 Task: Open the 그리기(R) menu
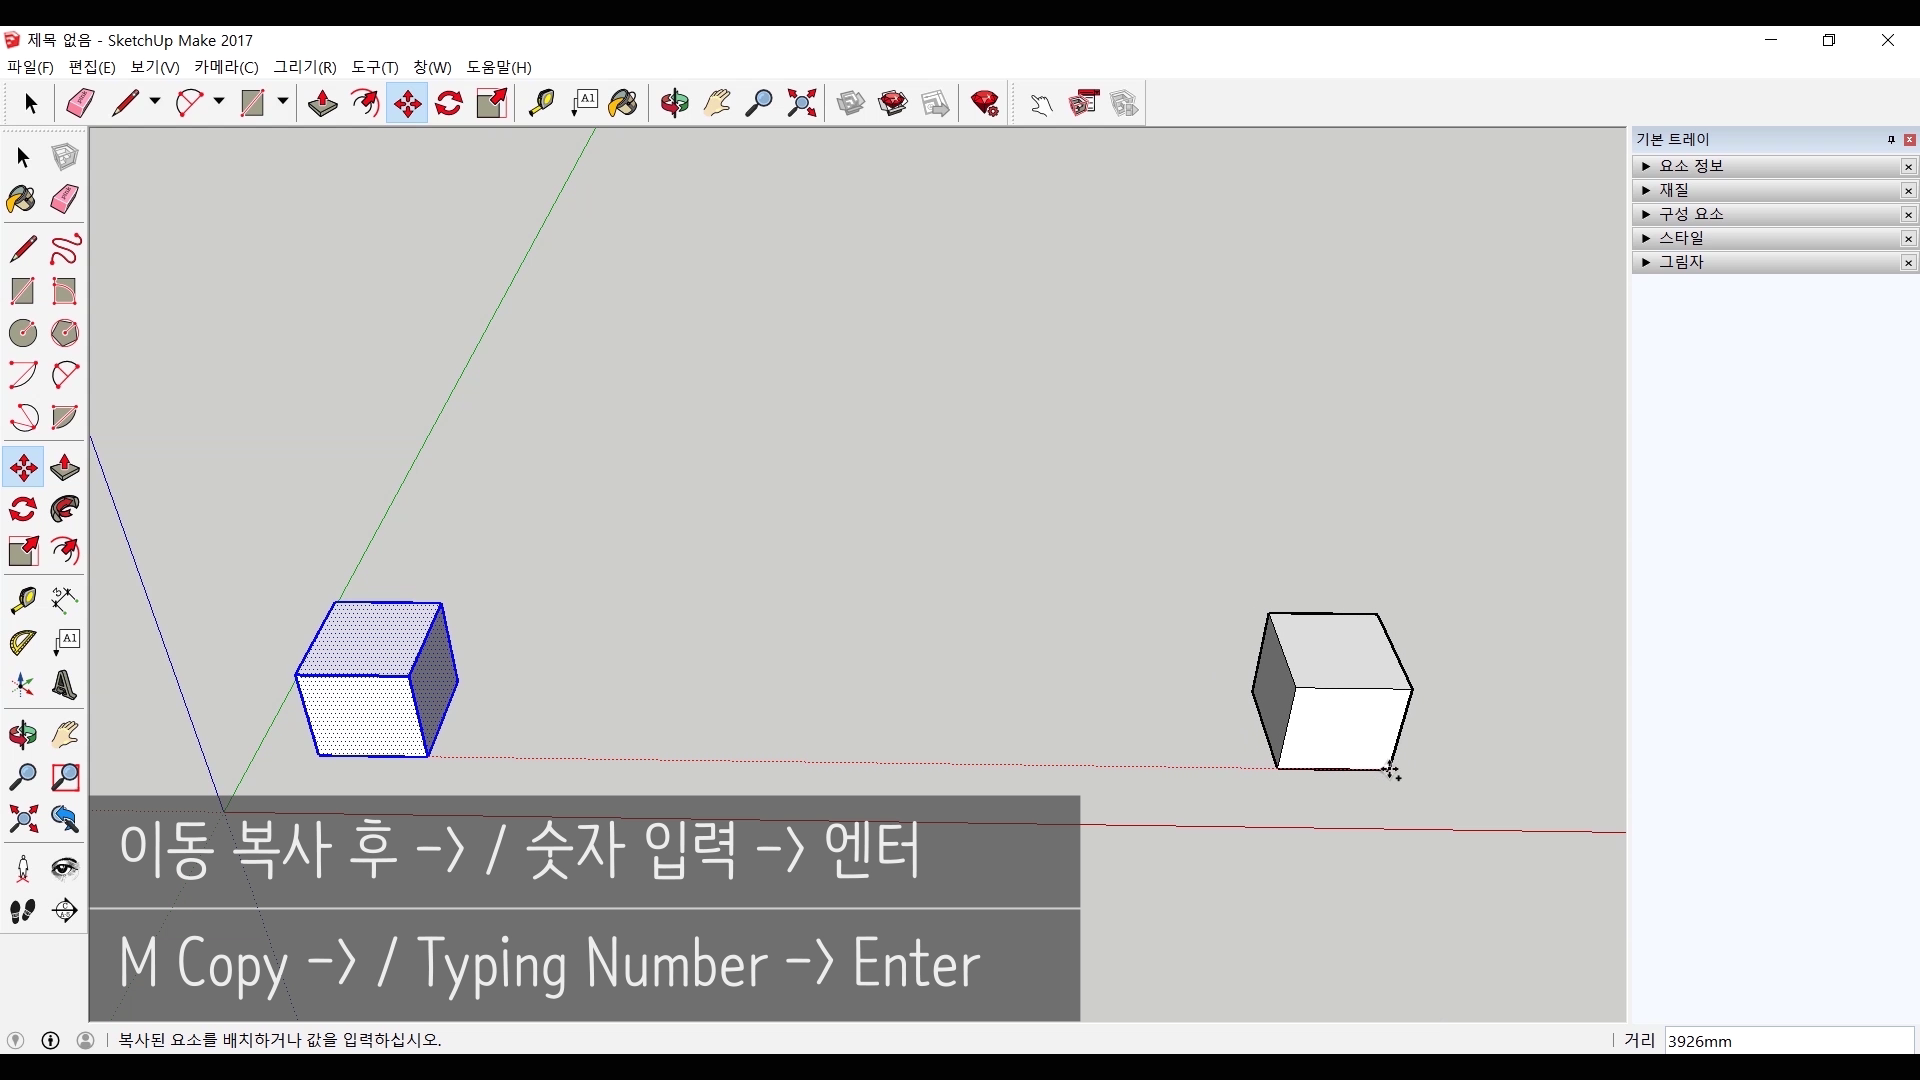(x=305, y=67)
